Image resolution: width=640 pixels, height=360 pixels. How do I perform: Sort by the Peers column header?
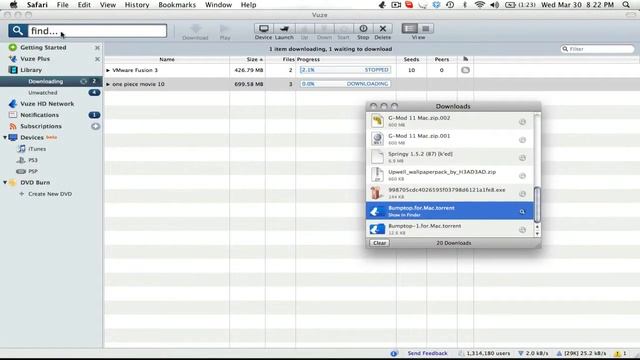coord(442,60)
